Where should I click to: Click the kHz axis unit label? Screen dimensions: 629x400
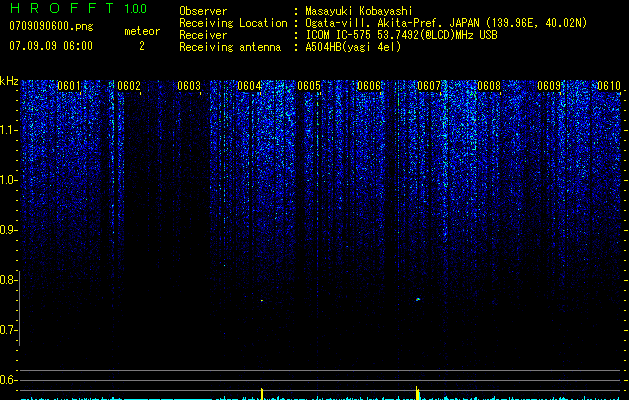click(9, 81)
